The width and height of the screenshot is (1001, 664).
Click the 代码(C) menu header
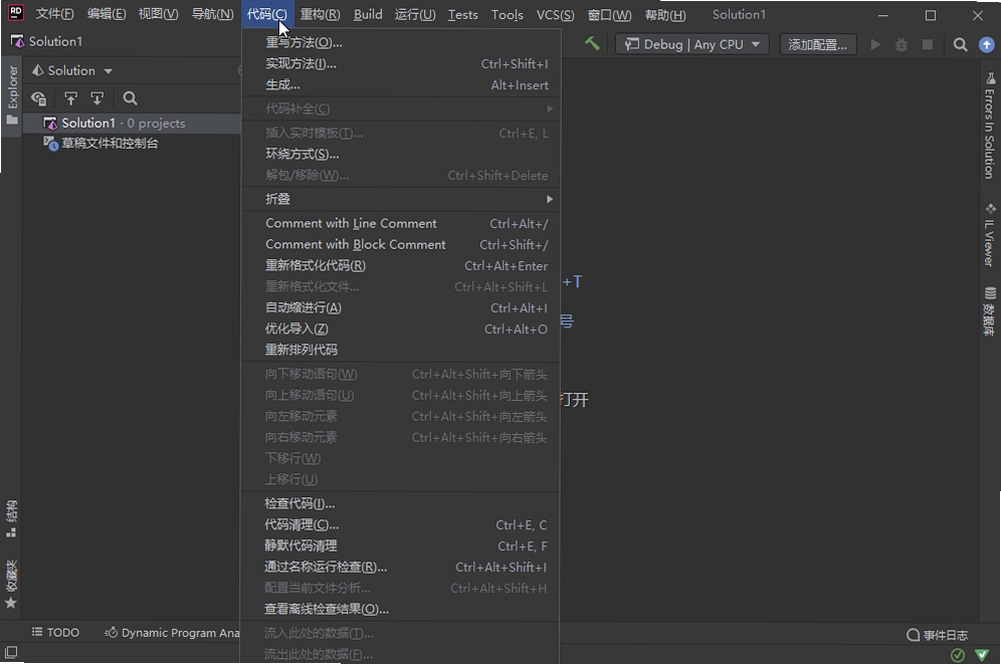tap(267, 14)
